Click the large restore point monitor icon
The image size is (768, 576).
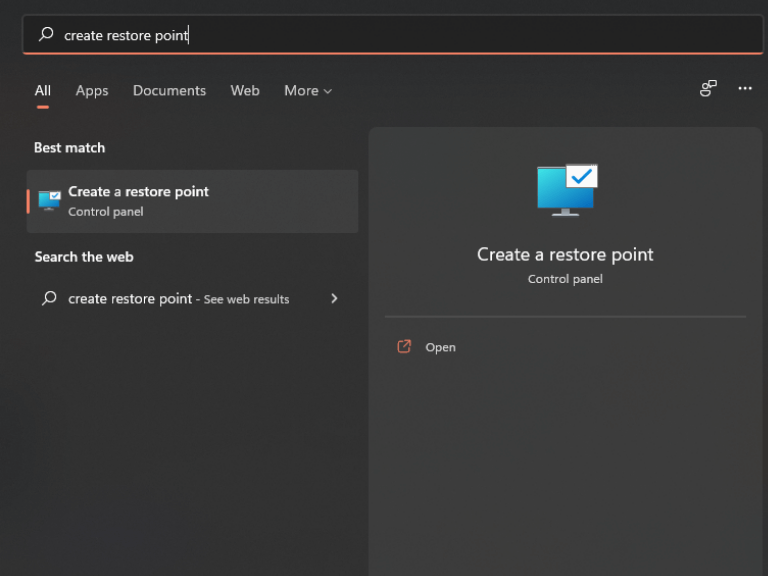click(567, 190)
